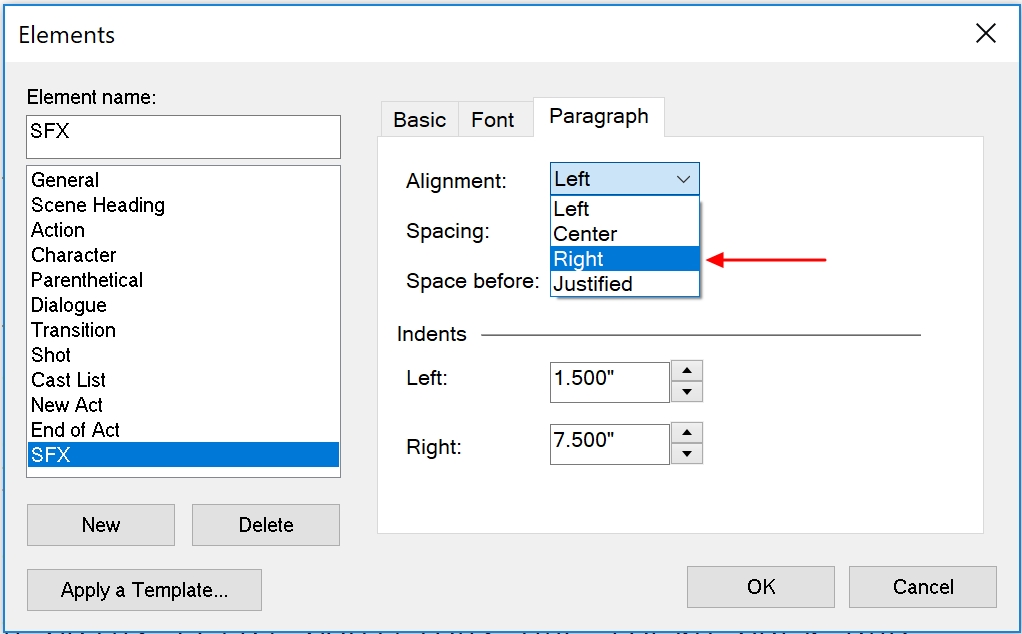Pick Right alignment option
The height and width of the screenshot is (634, 1022).
pos(624,259)
